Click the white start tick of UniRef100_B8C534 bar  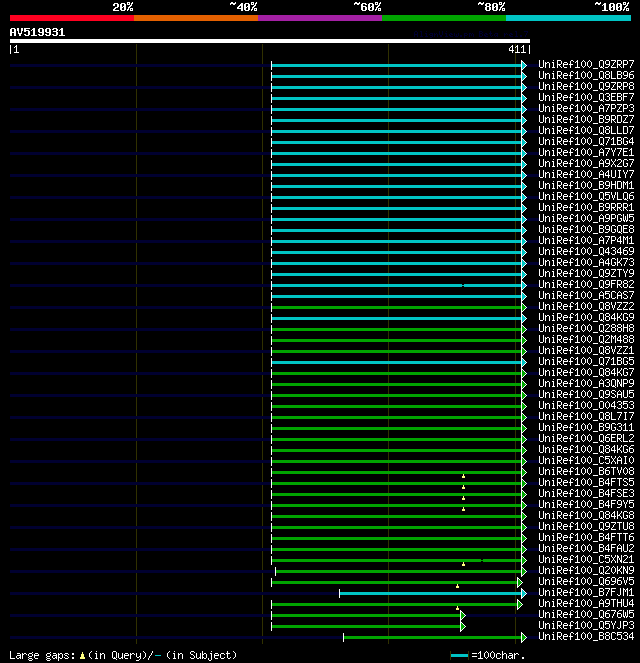click(343, 637)
